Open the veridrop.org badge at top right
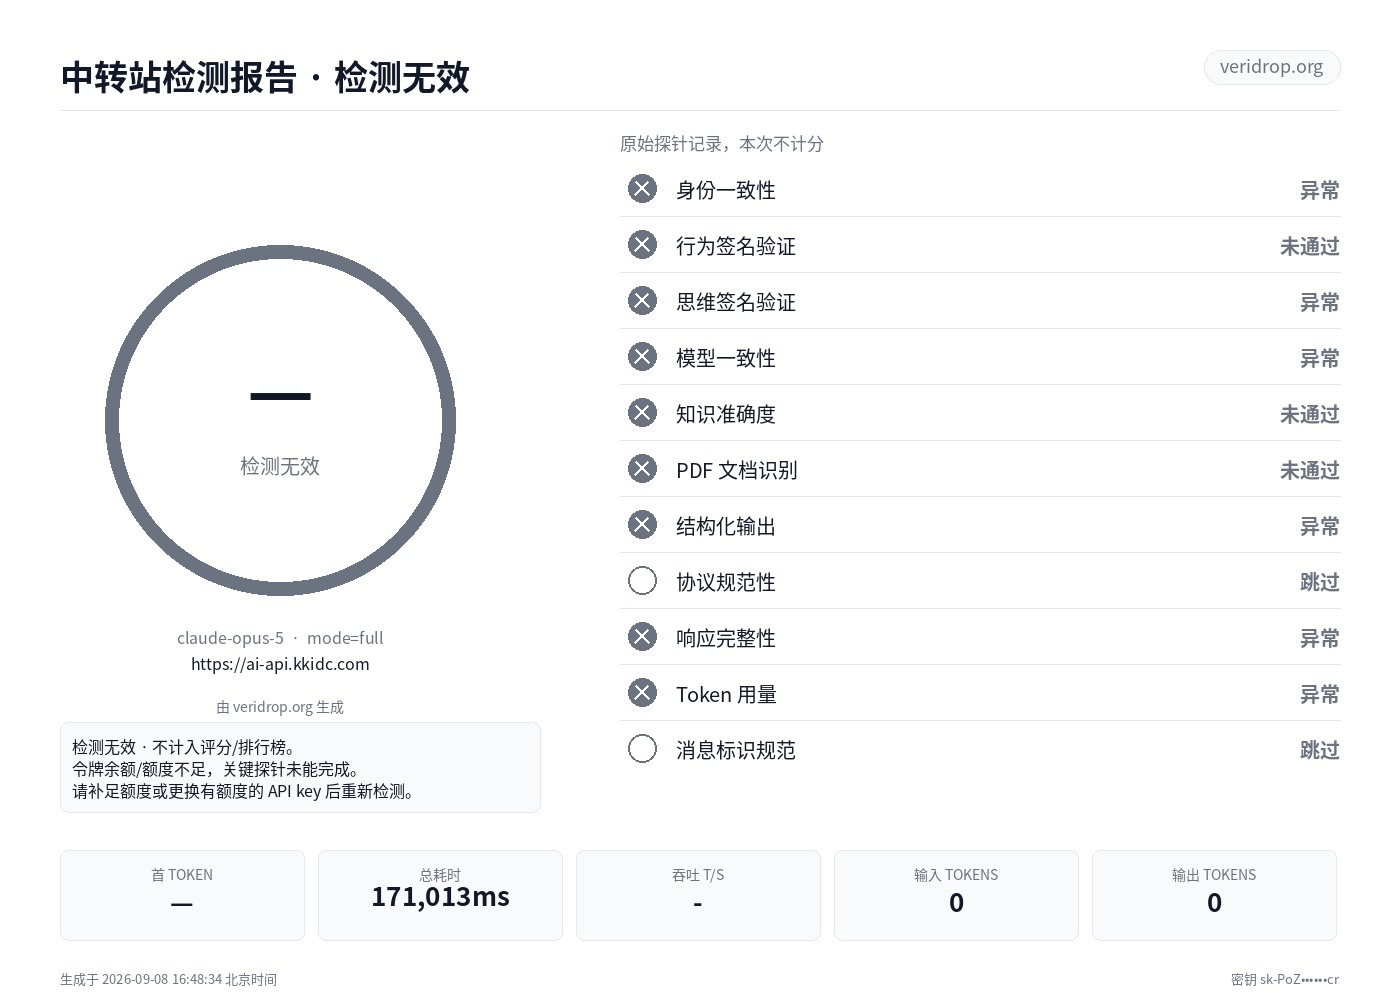The height and width of the screenshot is (1000, 1400). coord(1271,67)
